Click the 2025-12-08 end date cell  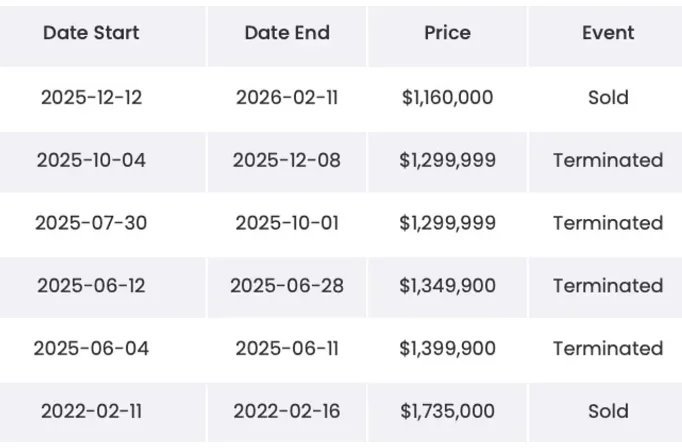tap(287, 160)
